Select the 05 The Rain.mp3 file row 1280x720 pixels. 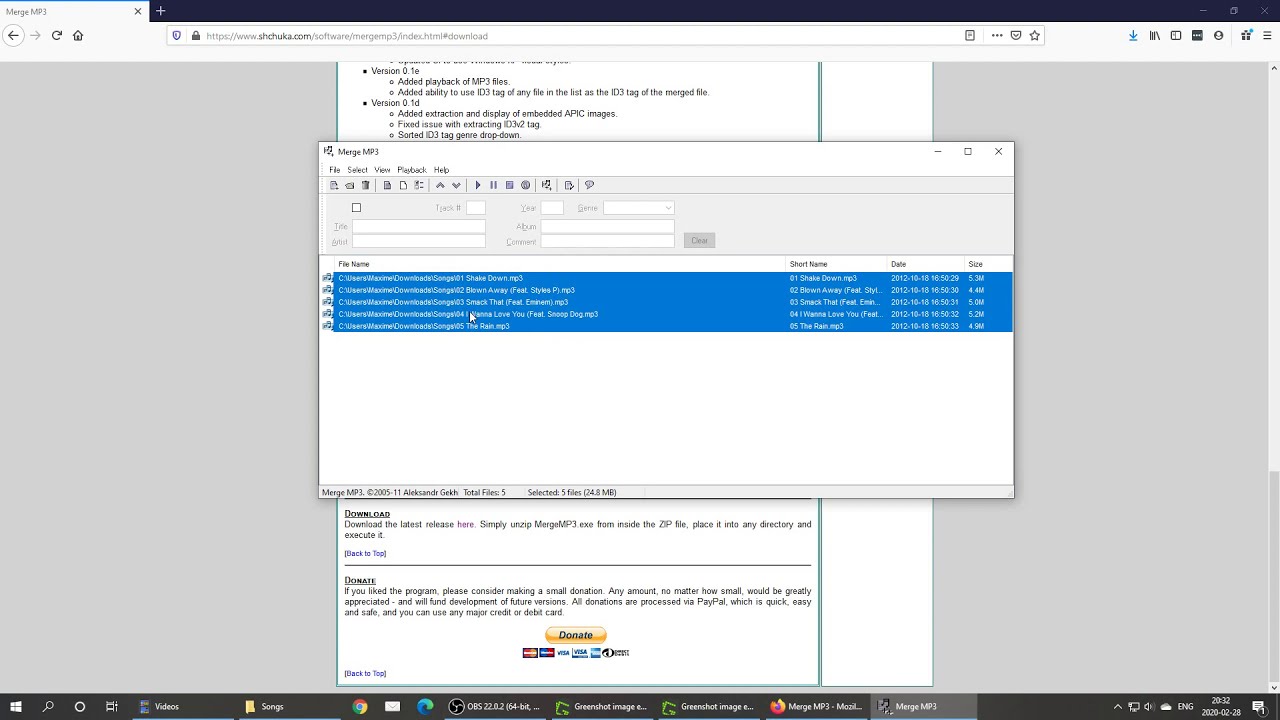pos(666,326)
